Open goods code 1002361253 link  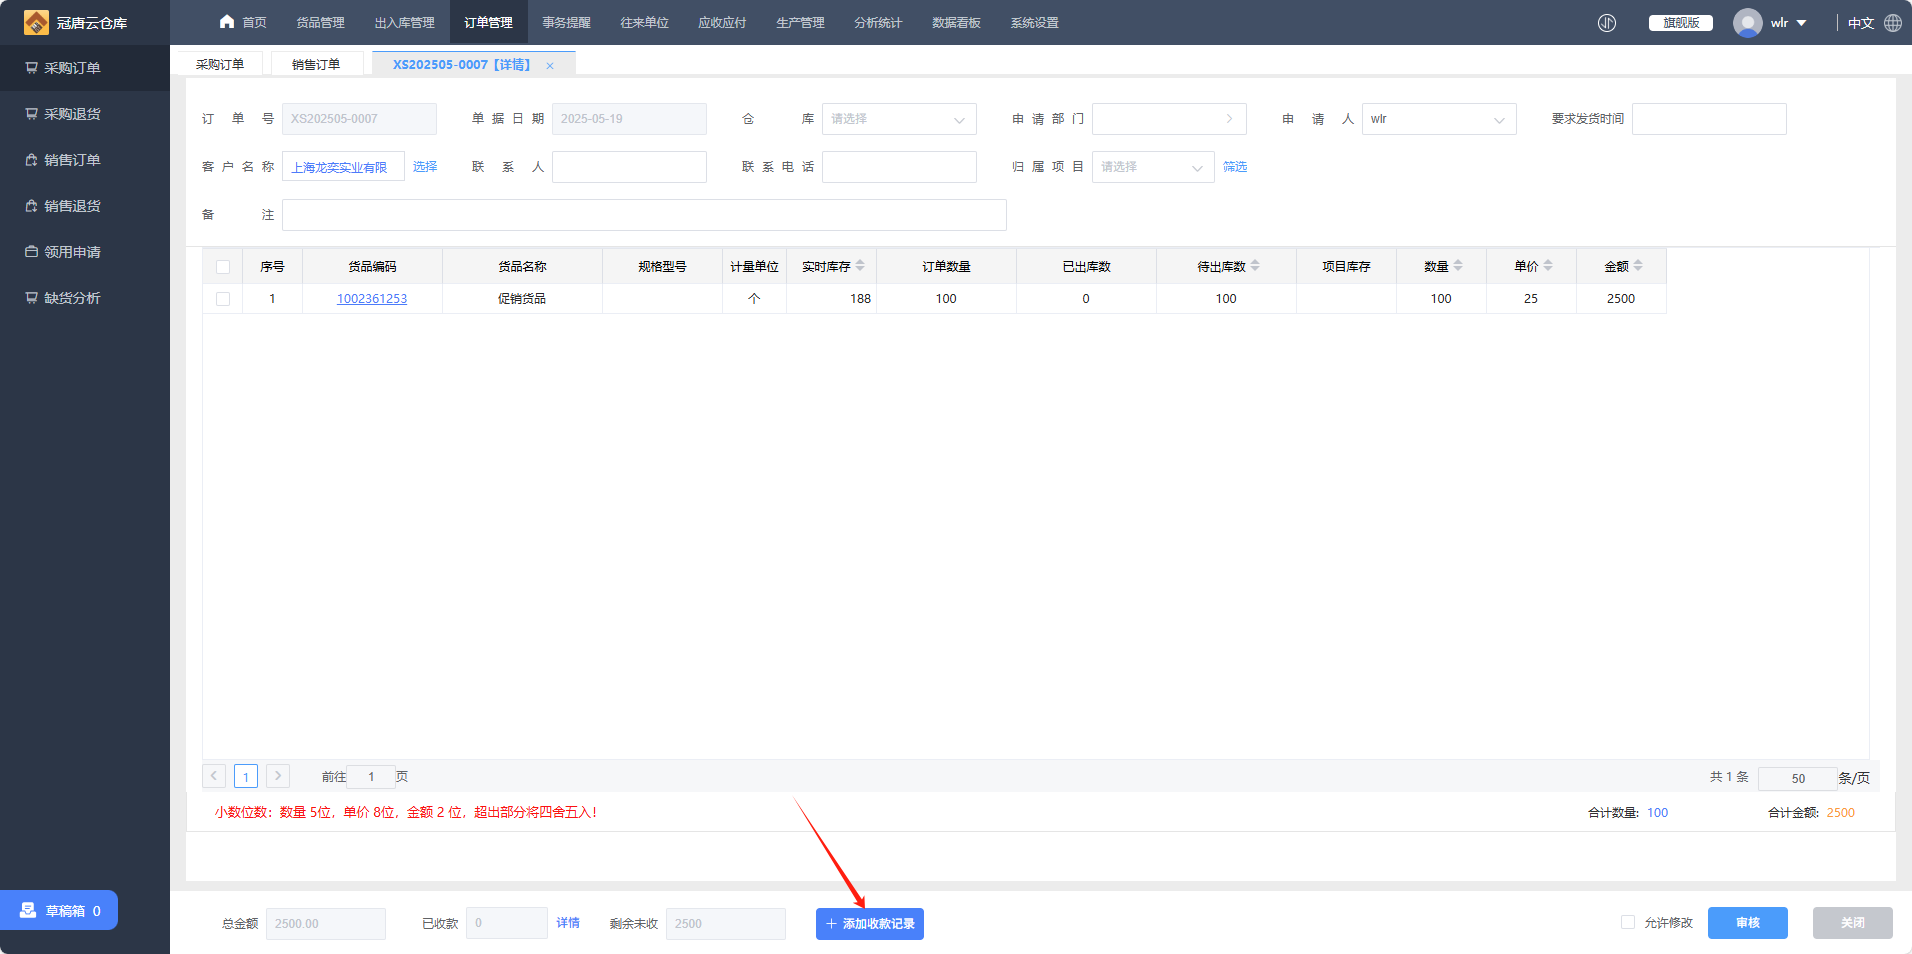372,299
